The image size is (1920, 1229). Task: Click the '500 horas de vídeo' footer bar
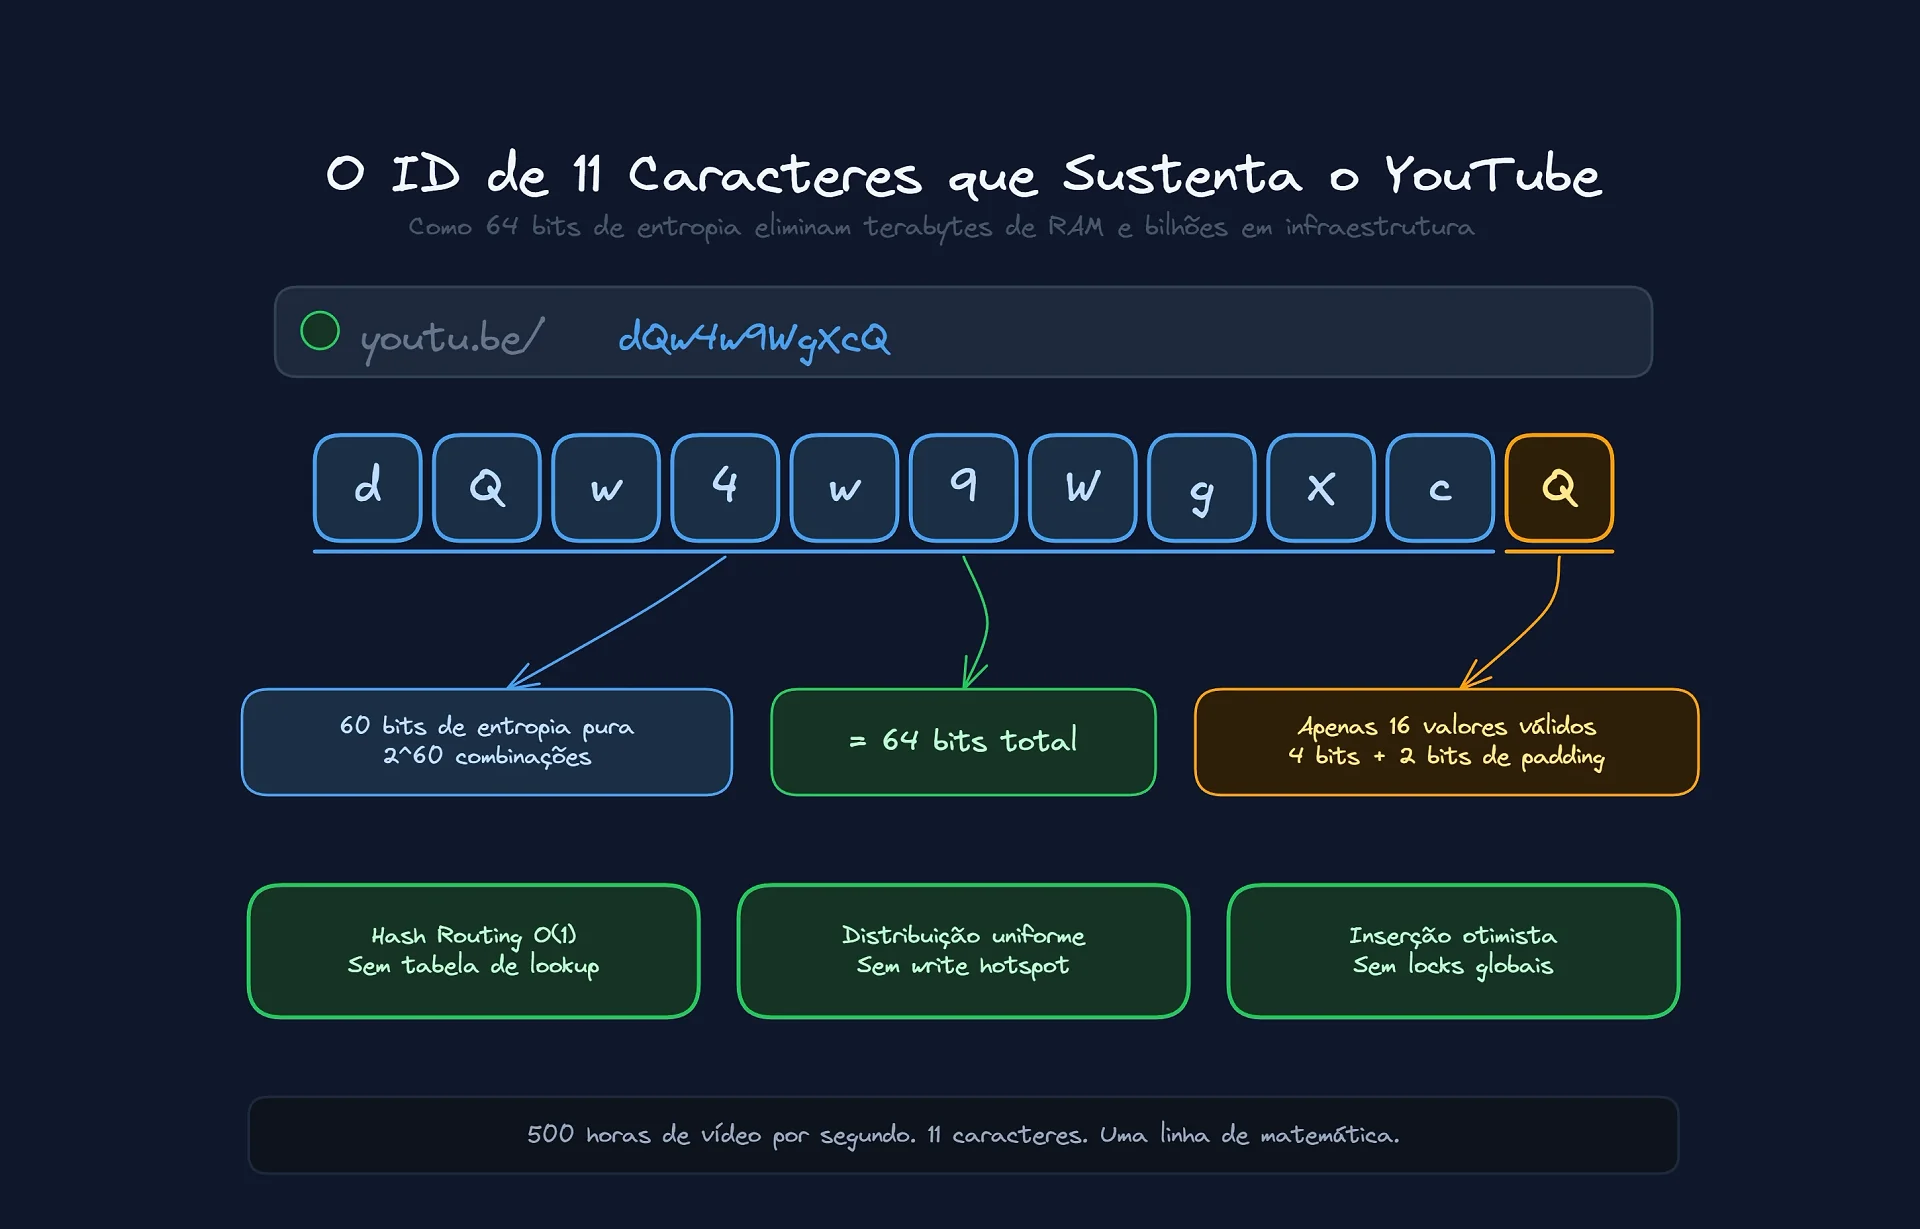click(x=963, y=1135)
